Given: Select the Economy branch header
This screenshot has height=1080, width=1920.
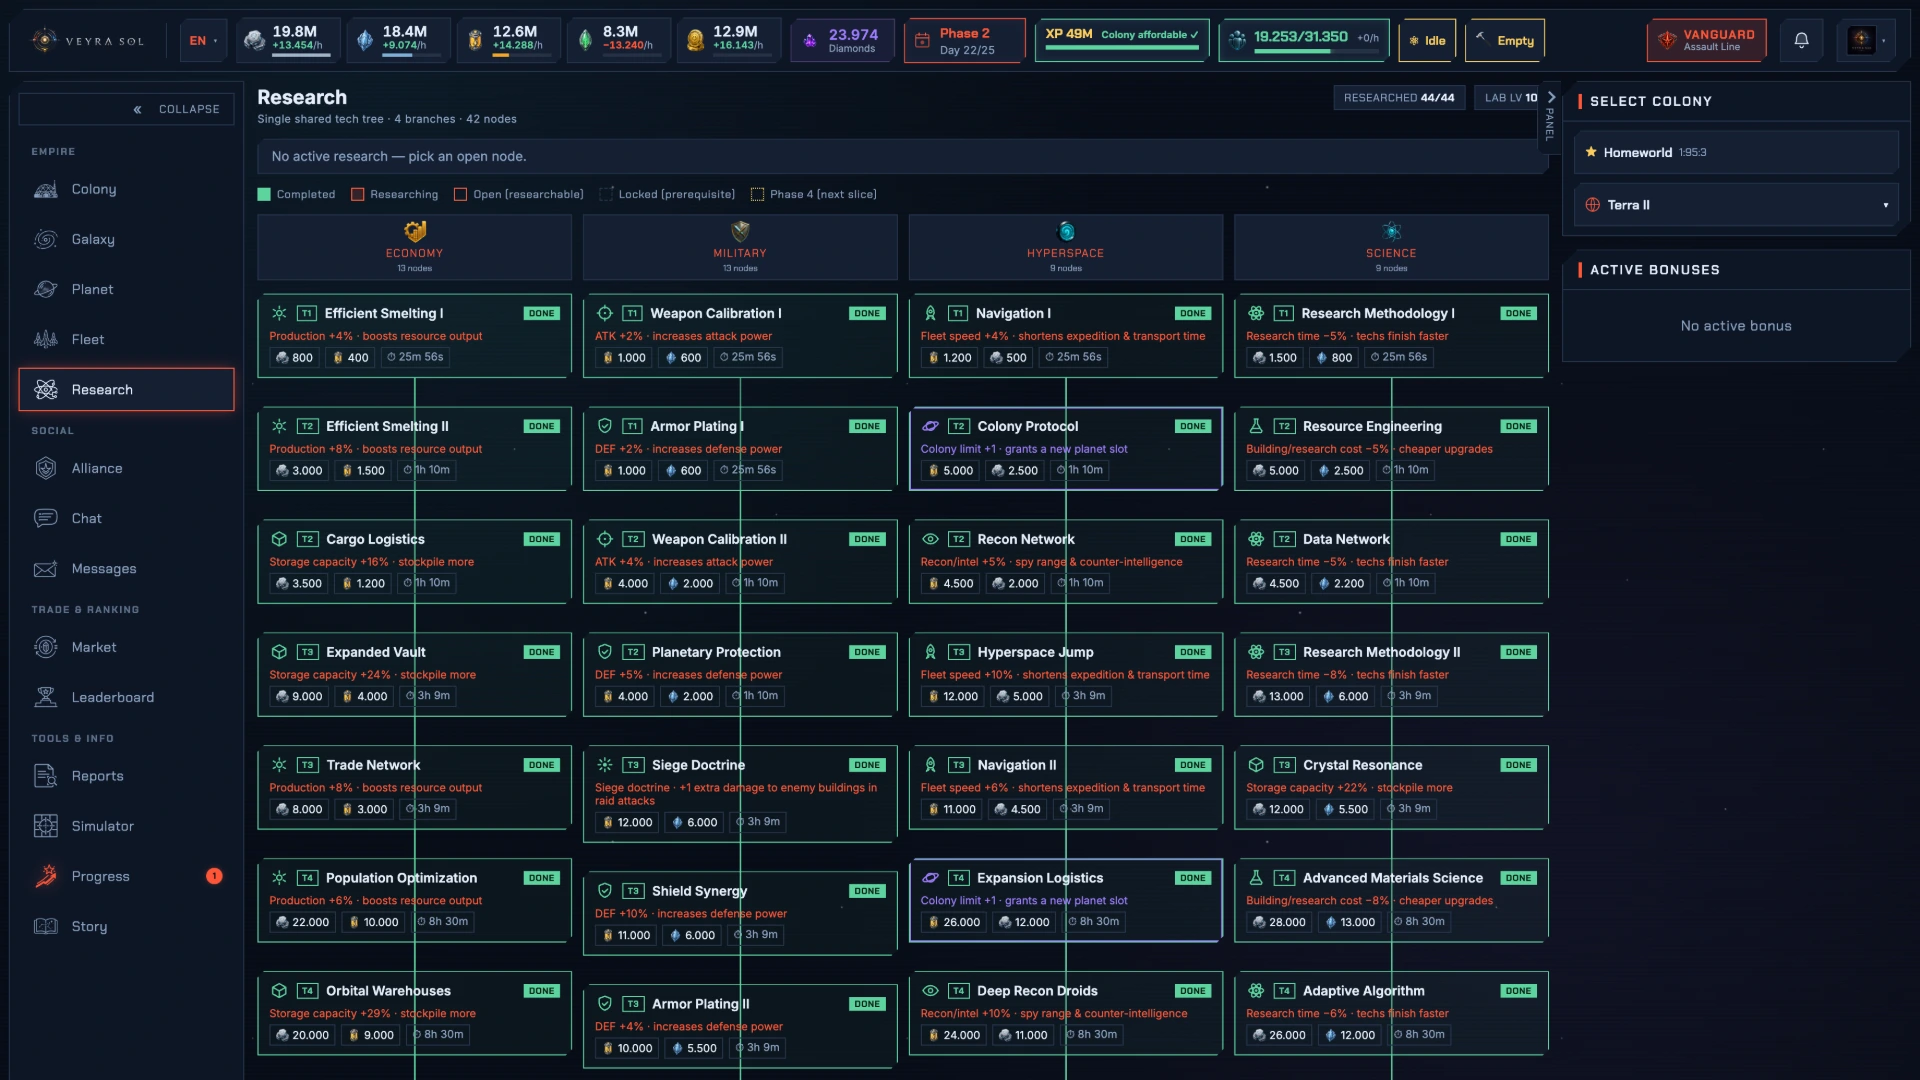Looking at the screenshot, I should click(415, 247).
